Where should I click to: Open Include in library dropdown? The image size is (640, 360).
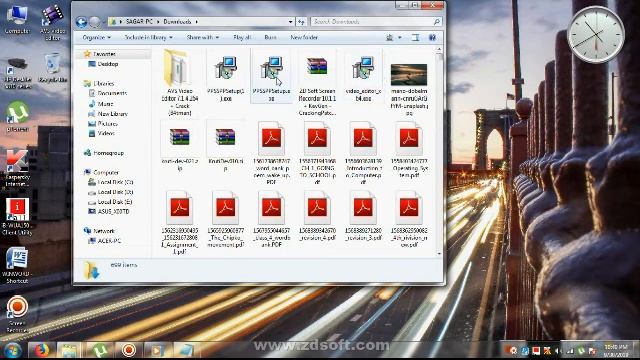click(x=148, y=38)
